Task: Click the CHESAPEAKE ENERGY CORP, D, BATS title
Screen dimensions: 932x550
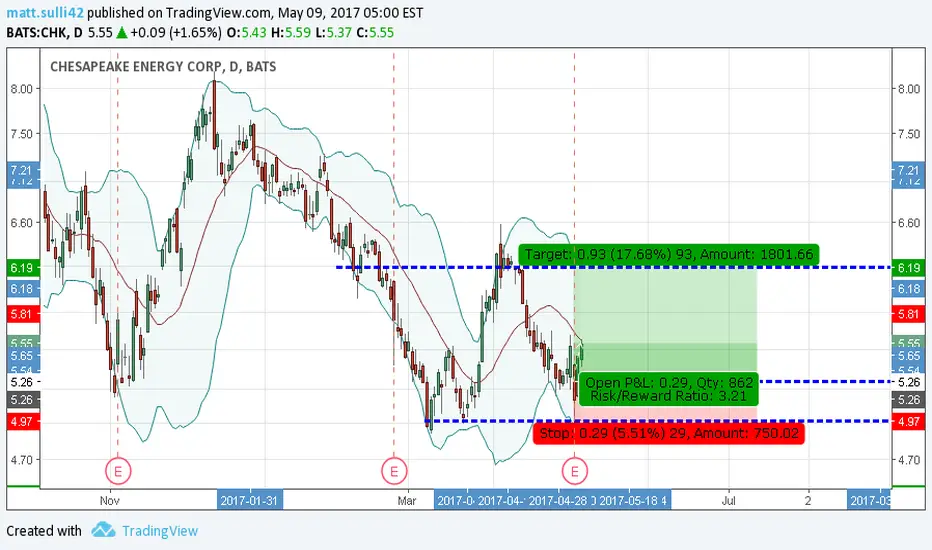Action: (163, 66)
